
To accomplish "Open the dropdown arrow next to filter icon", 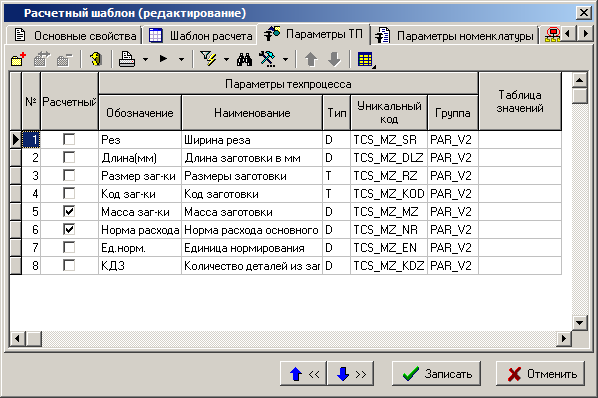I will point(227,59).
